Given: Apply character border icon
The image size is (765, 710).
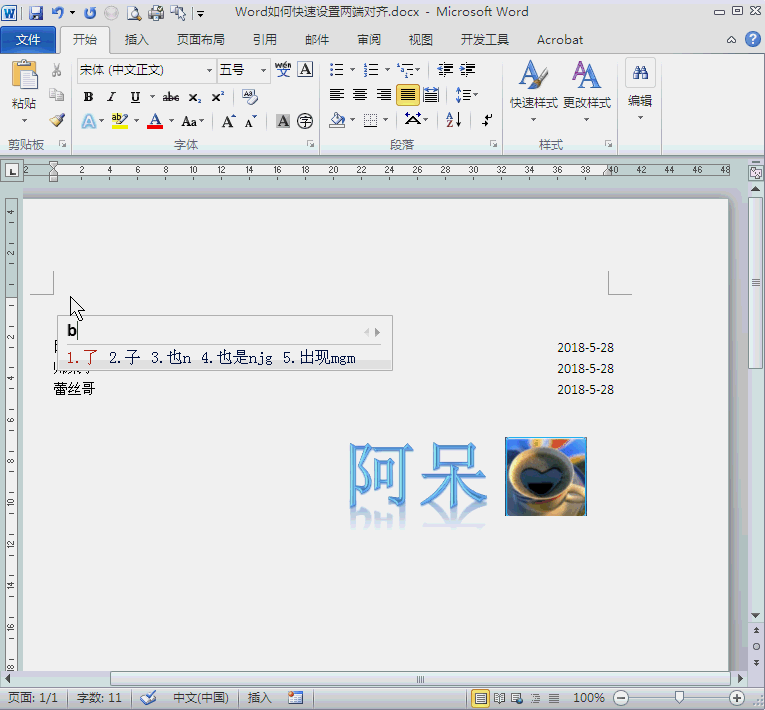Looking at the screenshot, I should point(305,69).
